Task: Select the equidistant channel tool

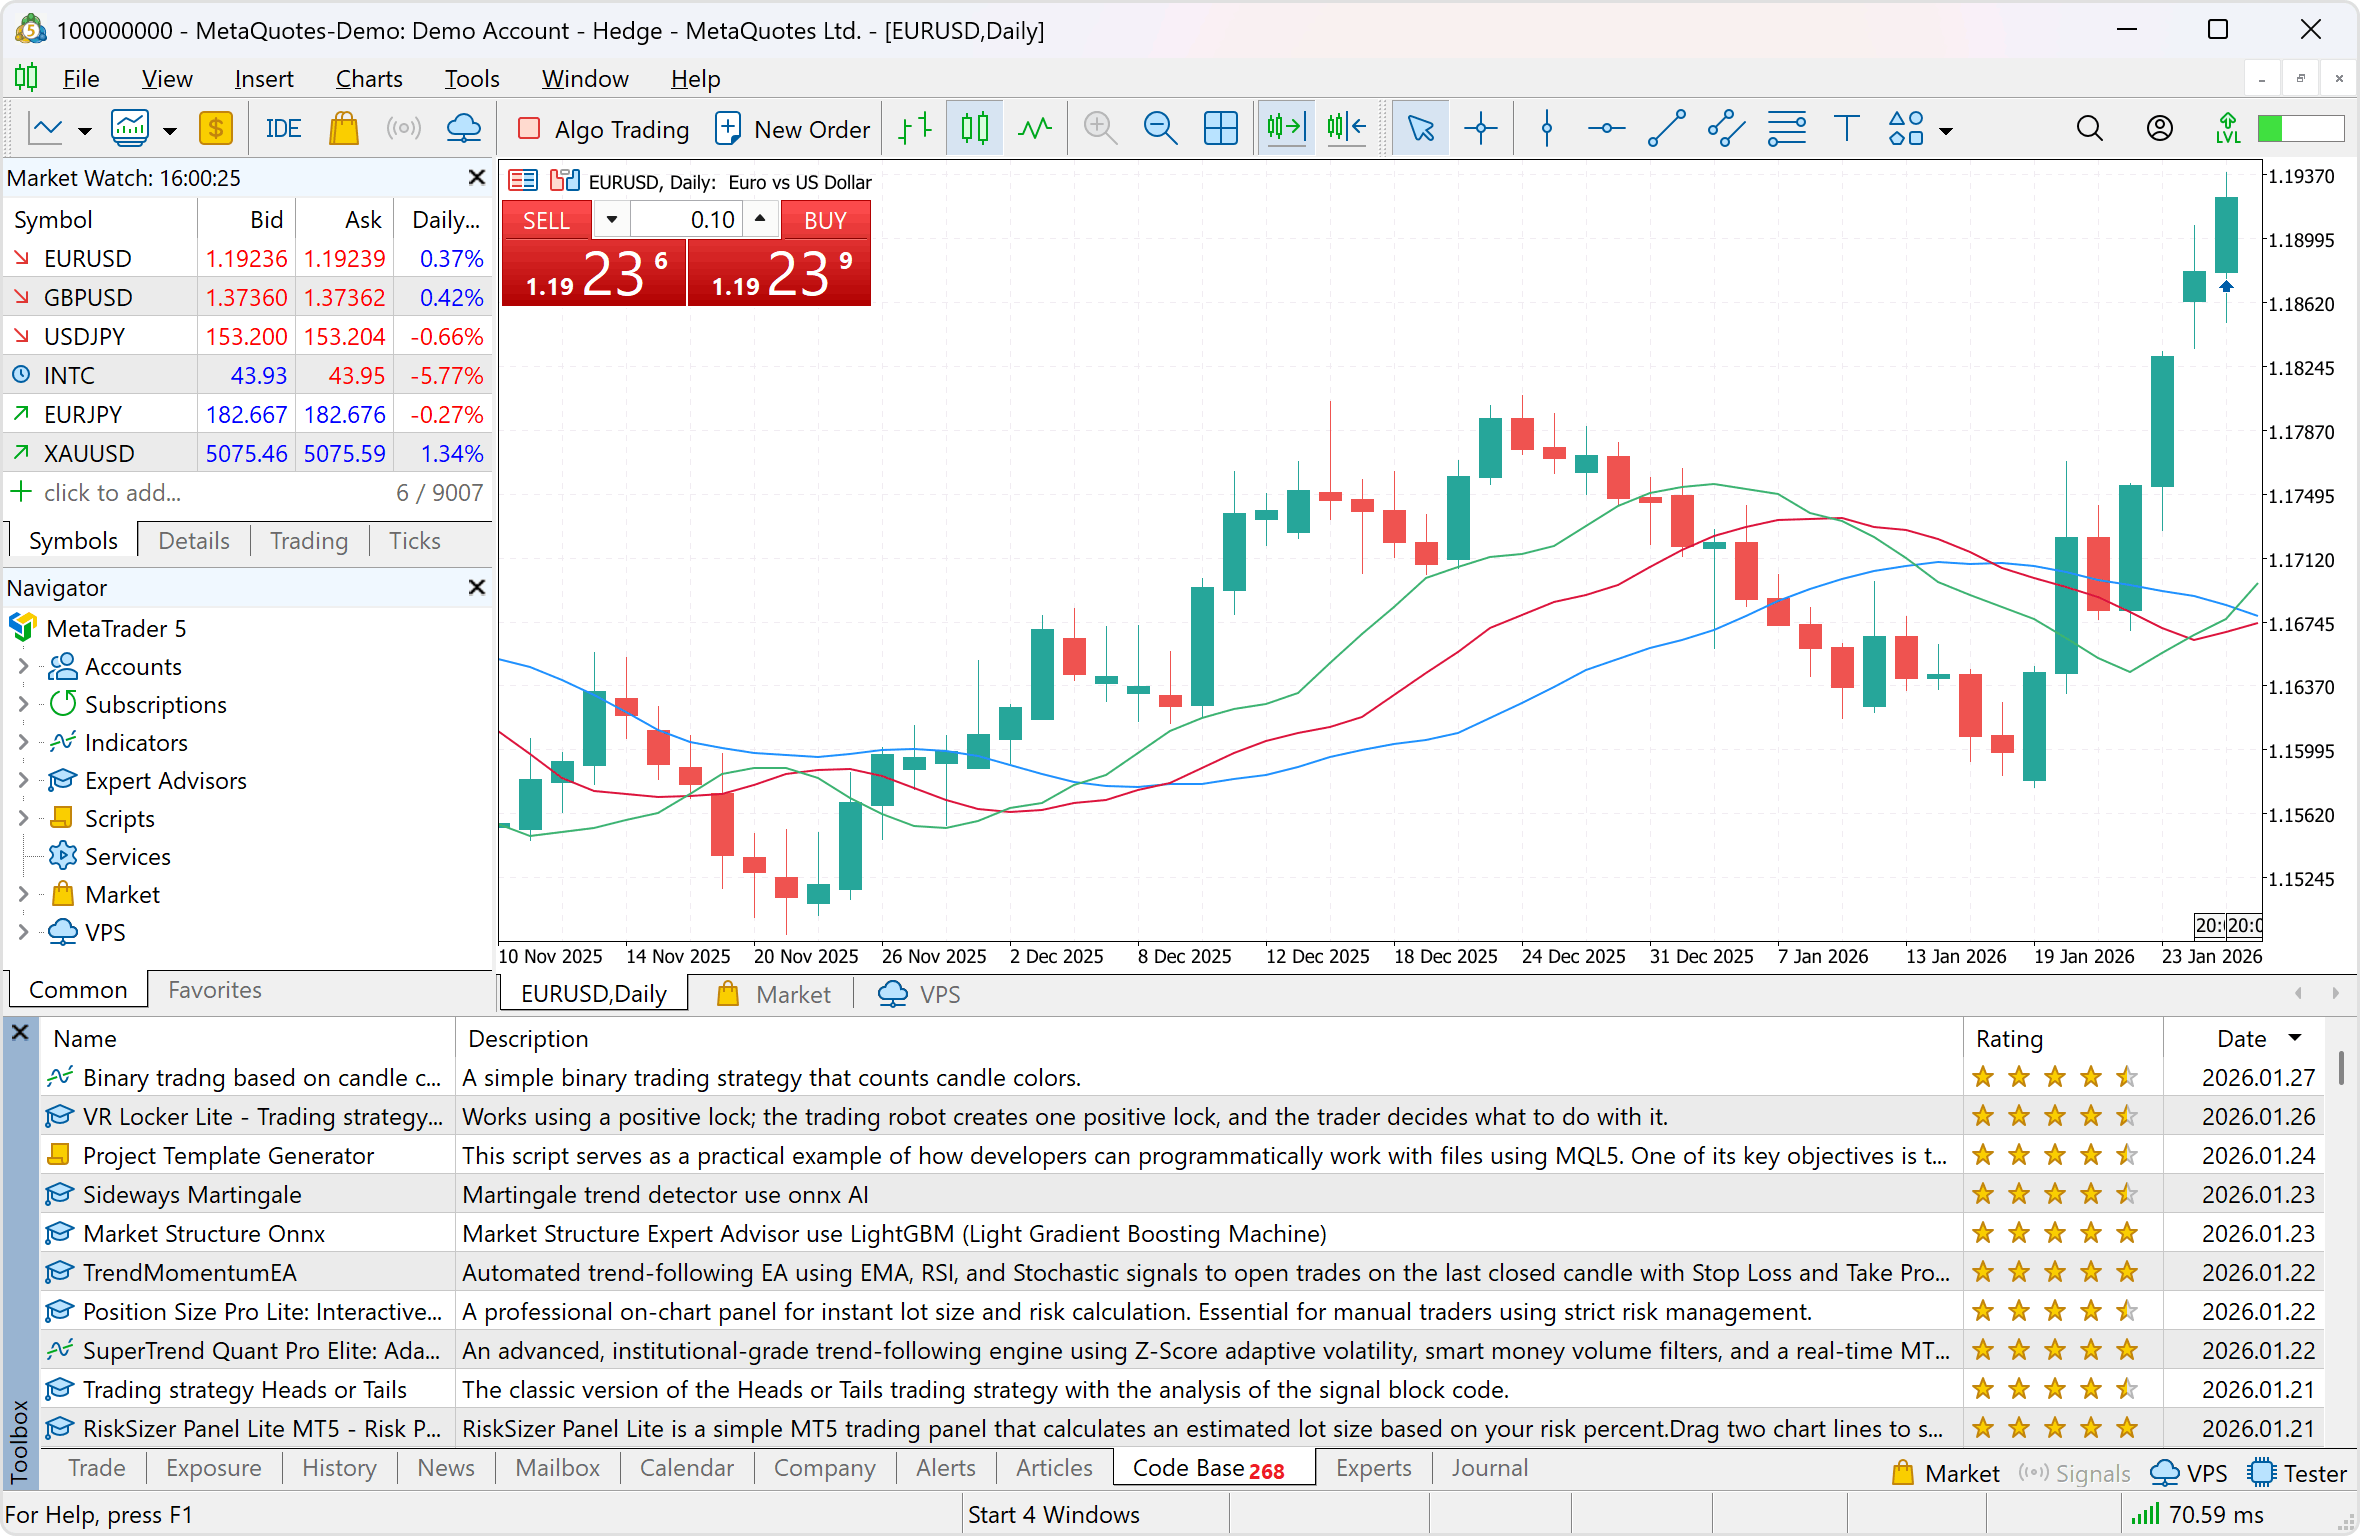Action: pyautogui.click(x=1726, y=129)
